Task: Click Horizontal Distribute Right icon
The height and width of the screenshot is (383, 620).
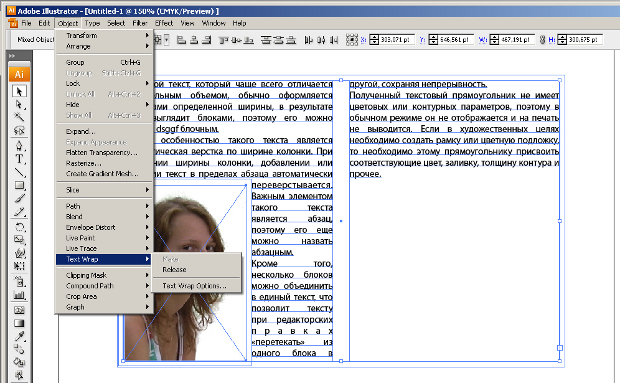Action: pyautogui.click(x=334, y=40)
